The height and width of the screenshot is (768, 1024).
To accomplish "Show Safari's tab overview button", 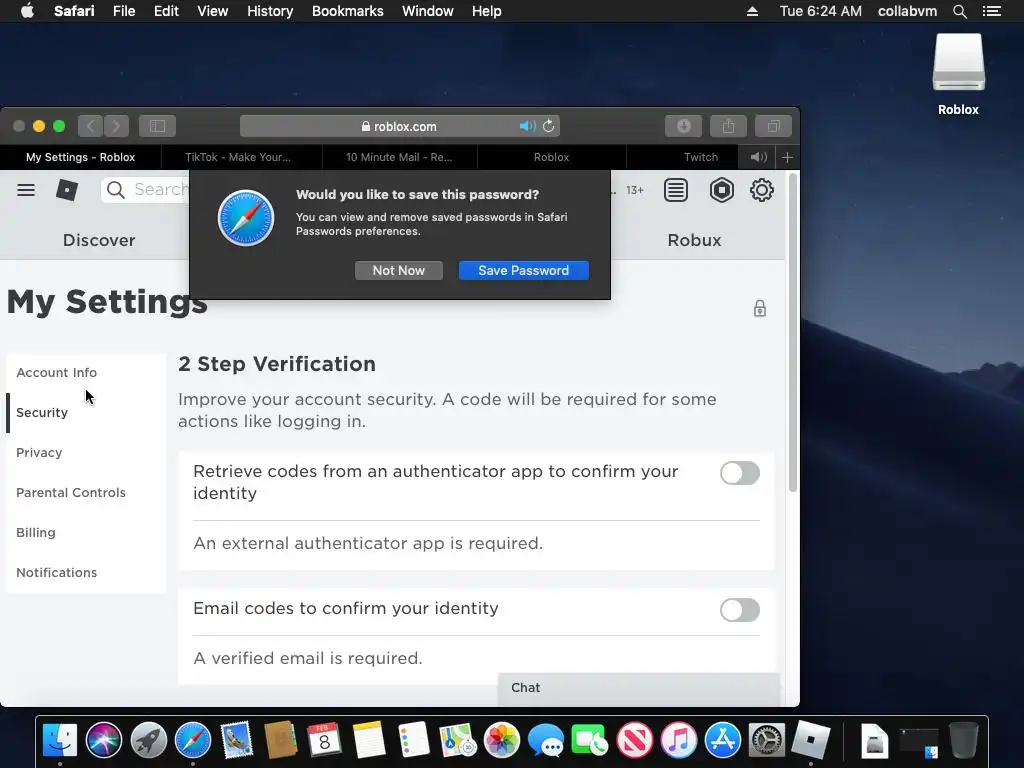I will tap(773, 126).
